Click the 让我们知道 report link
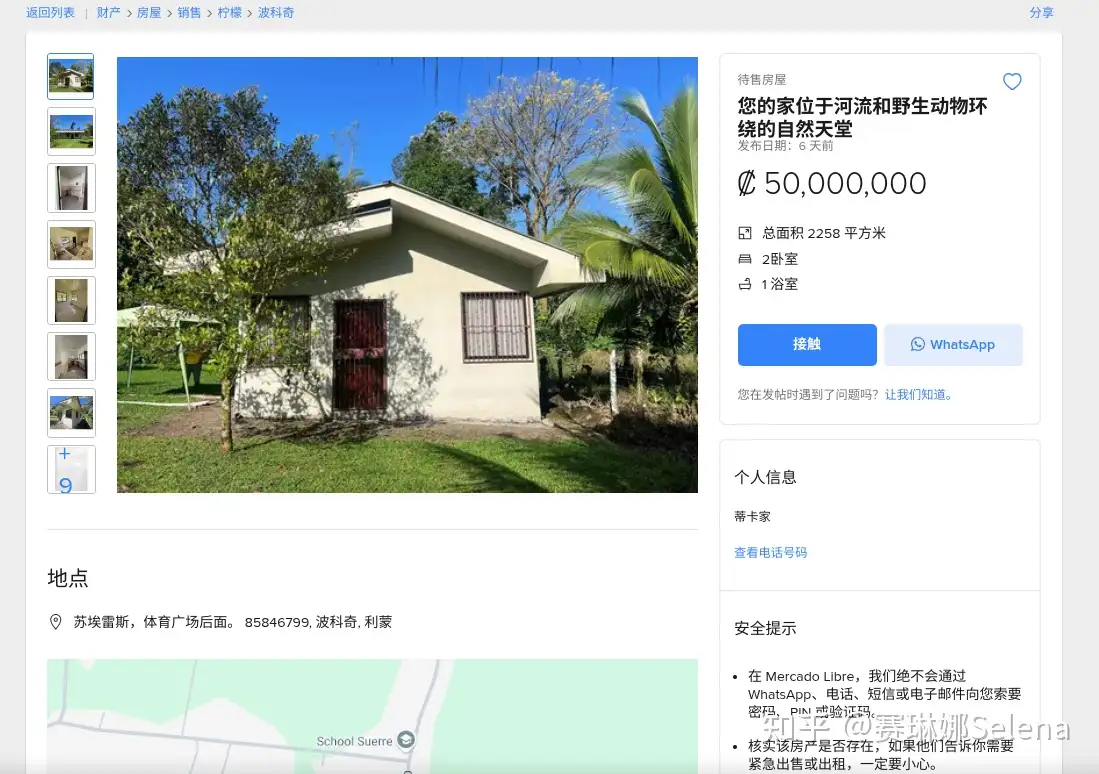The height and width of the screenshot is (774, 1099). pyautogui.click(x=918, y=395)
